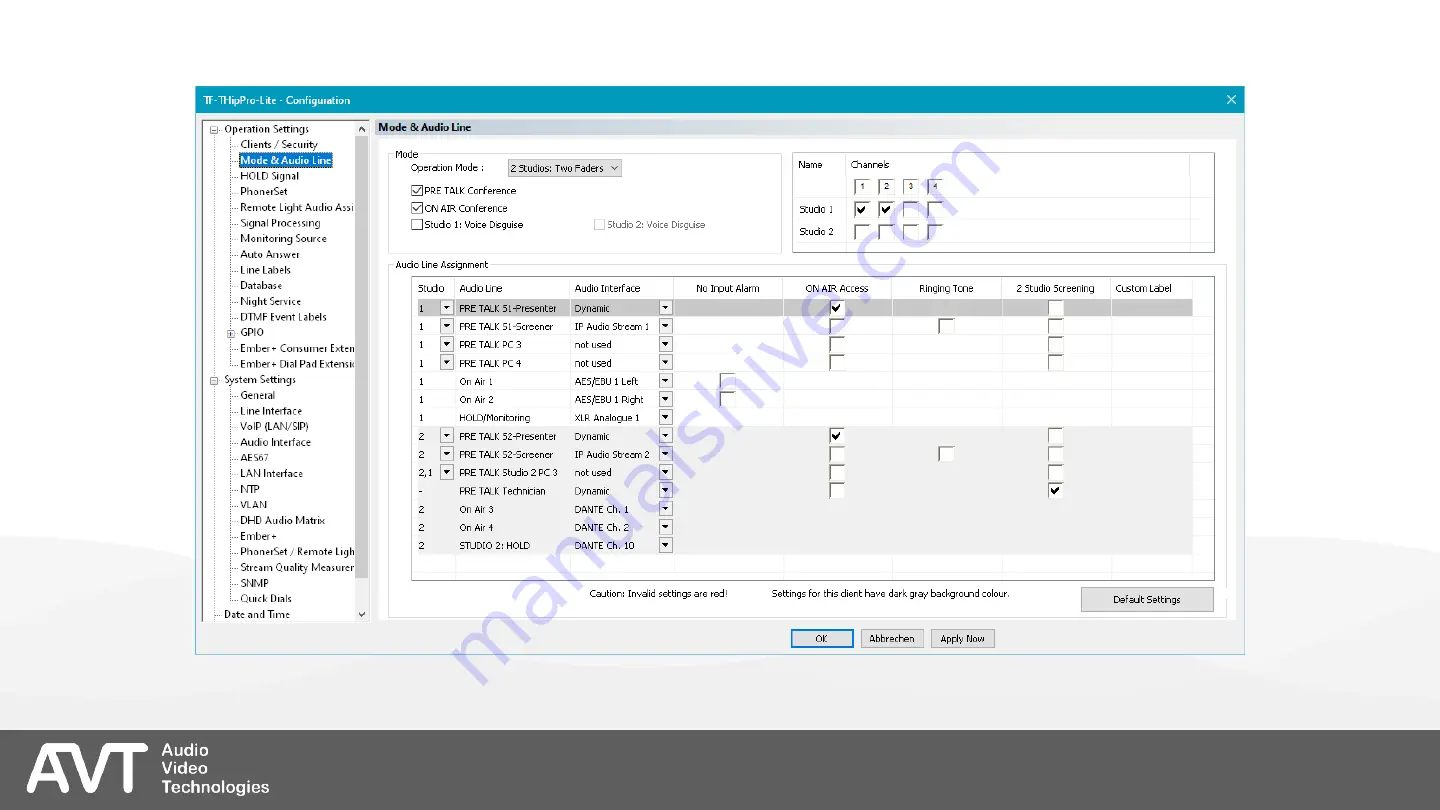The height and width of the screenshot is (810, 1440).
Task: Open Auto Answer settings
Action: click(270, 254)
